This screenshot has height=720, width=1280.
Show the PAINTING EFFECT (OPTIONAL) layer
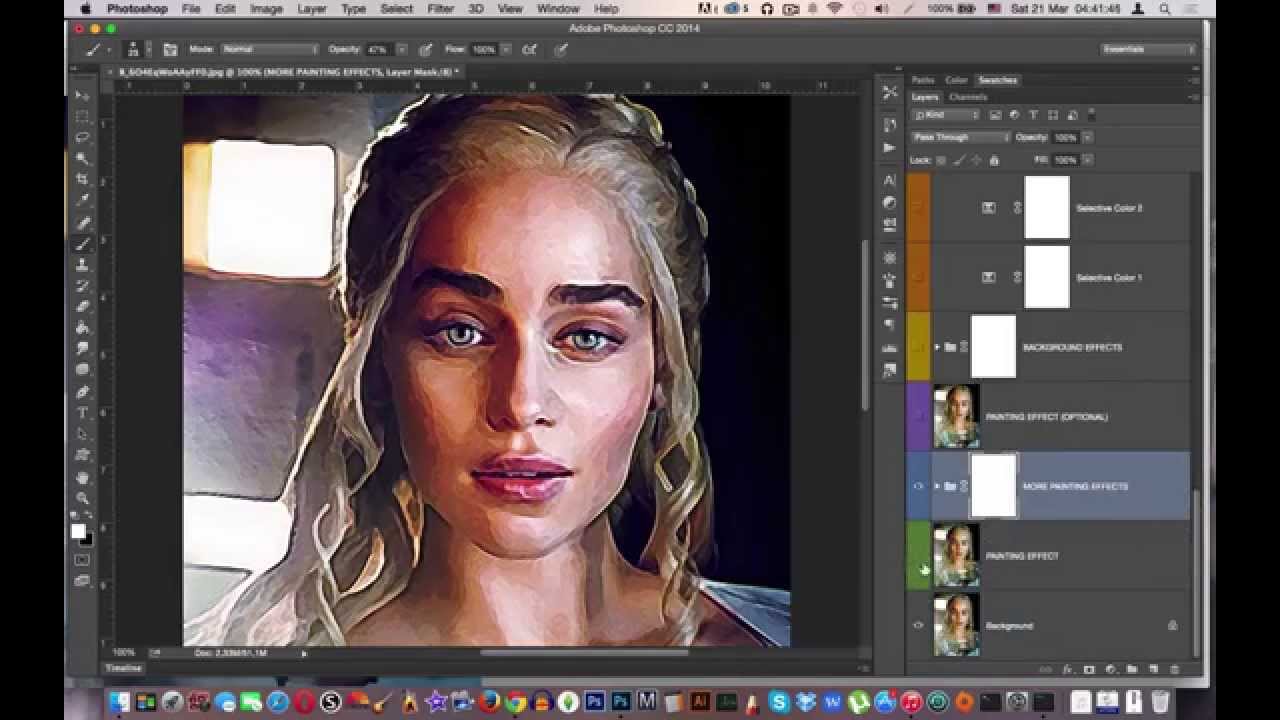918,417
